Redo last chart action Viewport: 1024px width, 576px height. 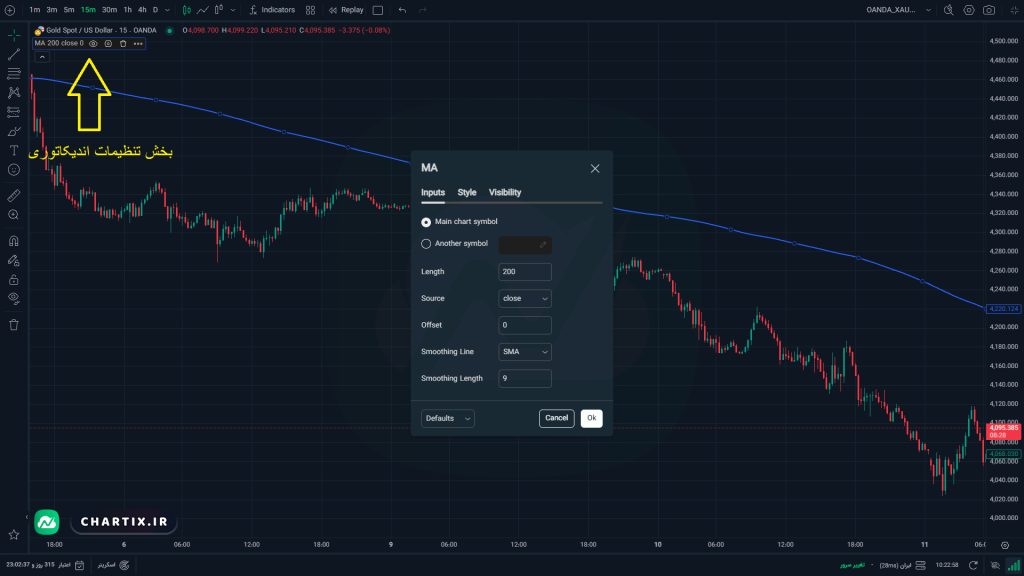coord(423,10)
